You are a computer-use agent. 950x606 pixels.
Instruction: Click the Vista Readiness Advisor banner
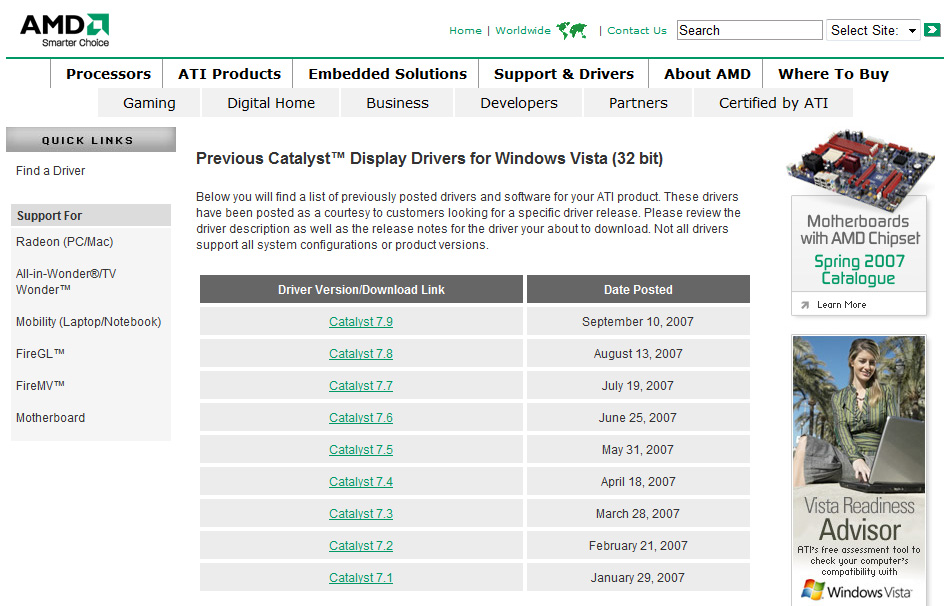pyautogui.click(x=859, y=470)
